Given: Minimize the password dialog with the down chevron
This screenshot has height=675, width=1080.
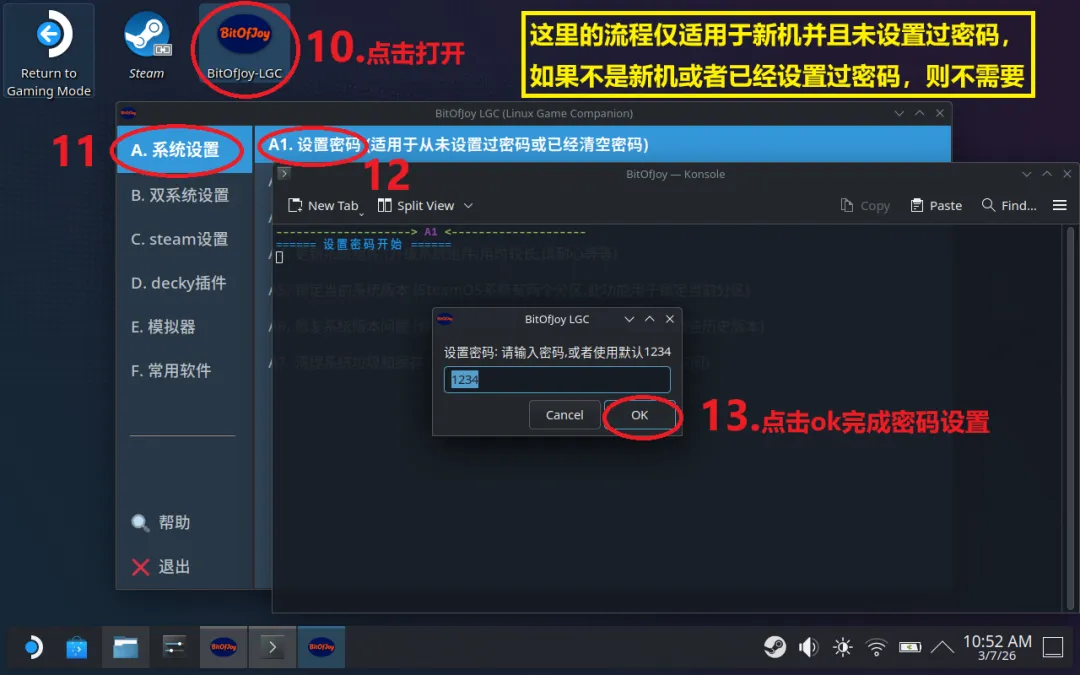Looking at the screenshot, I should click(x=629, y=319).
